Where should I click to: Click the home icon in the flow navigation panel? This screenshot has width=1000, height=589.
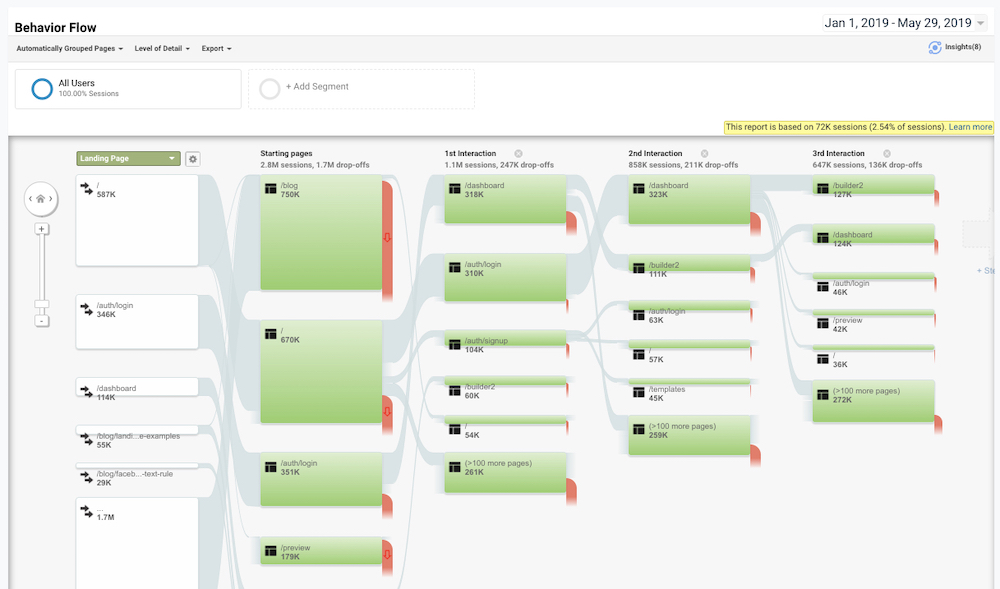(x=41, y=199)
